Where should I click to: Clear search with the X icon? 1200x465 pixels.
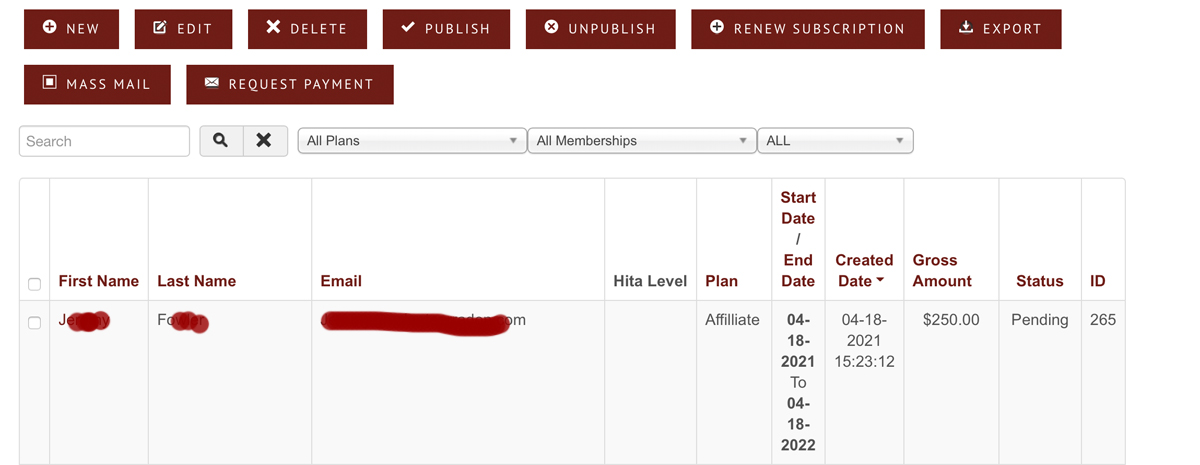(264, 141)
